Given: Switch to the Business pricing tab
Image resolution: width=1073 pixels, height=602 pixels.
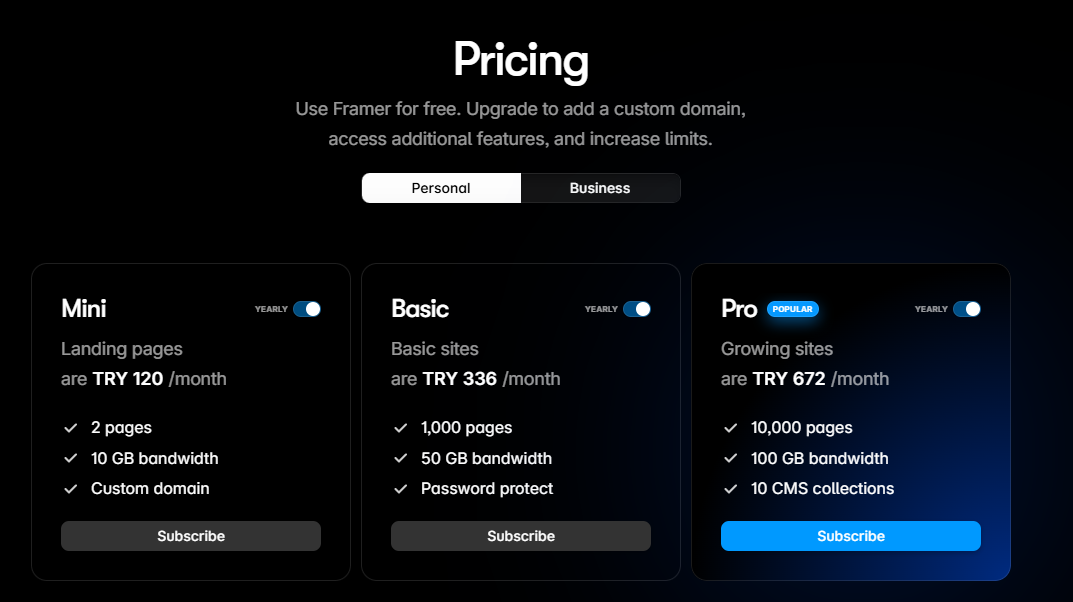Looking at the screenshot, I should [600, 188].
